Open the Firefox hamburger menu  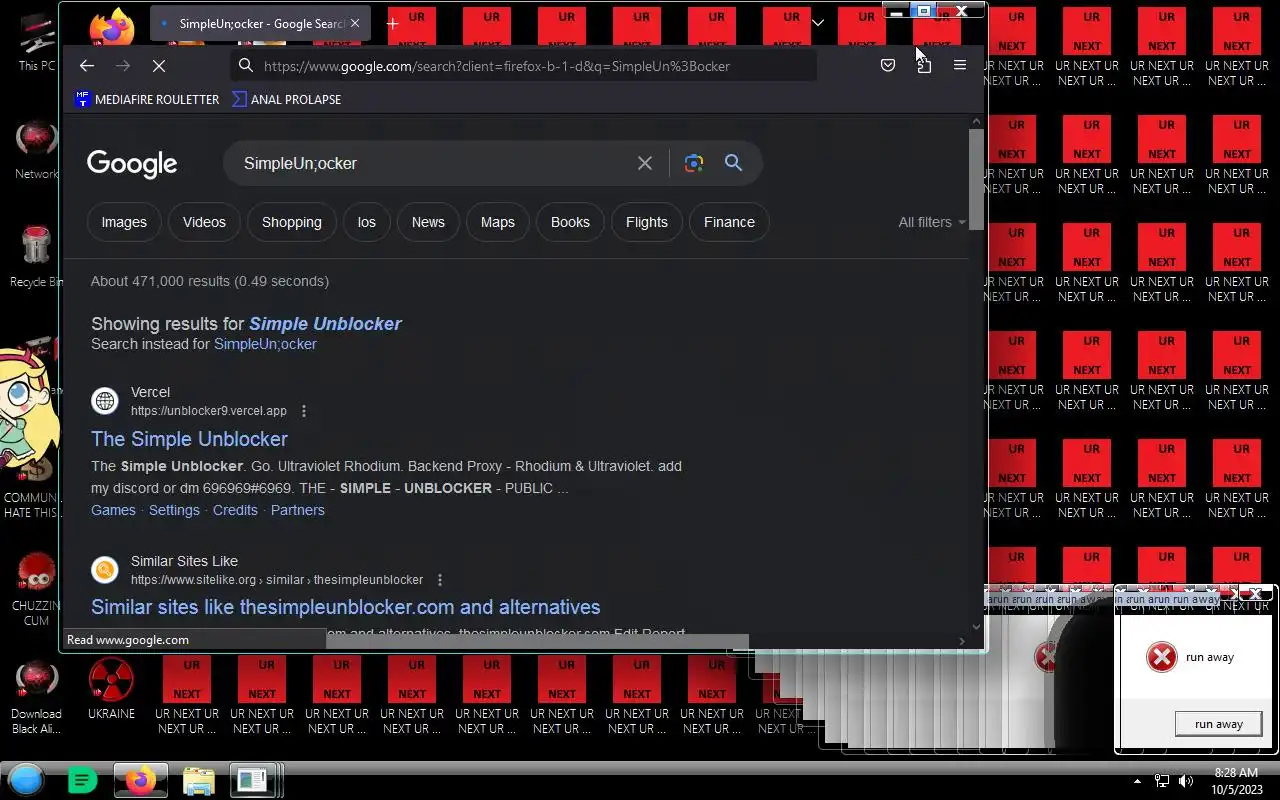(x=960, y=65)
